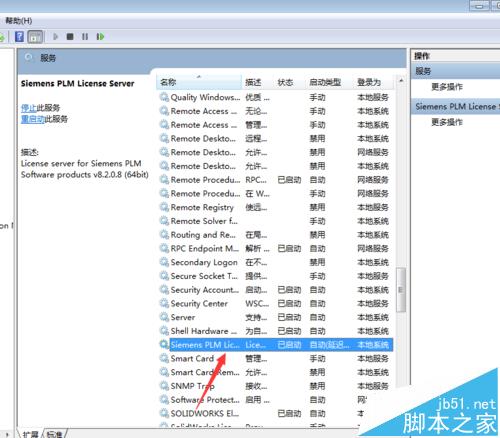Select SNMP Trap service row
Viewport: 500px width, 438px height.
coord(276,386)
